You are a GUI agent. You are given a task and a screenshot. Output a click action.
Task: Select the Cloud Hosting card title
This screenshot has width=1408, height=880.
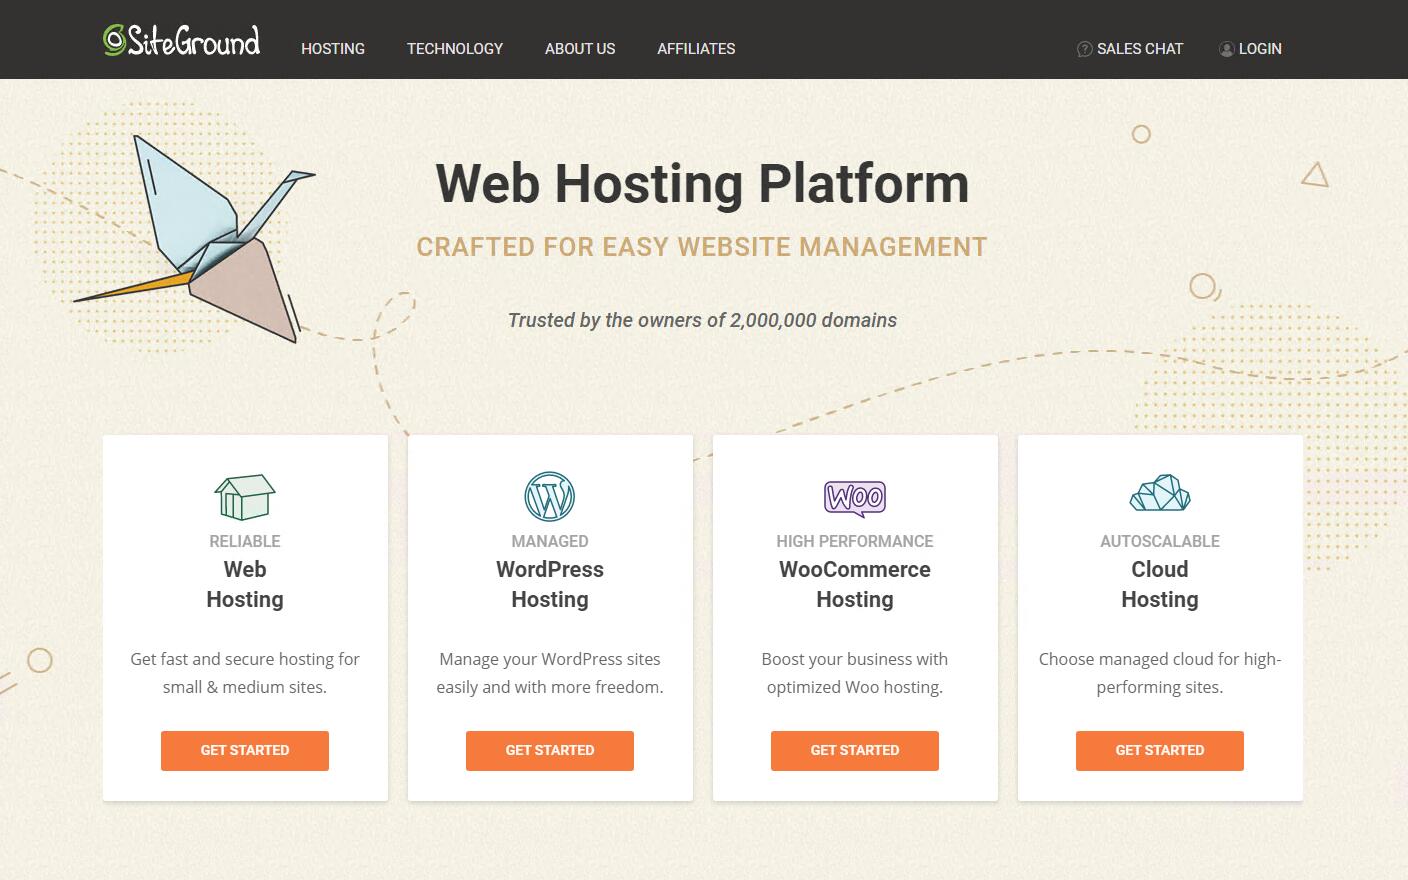[x=1160, y=584]
